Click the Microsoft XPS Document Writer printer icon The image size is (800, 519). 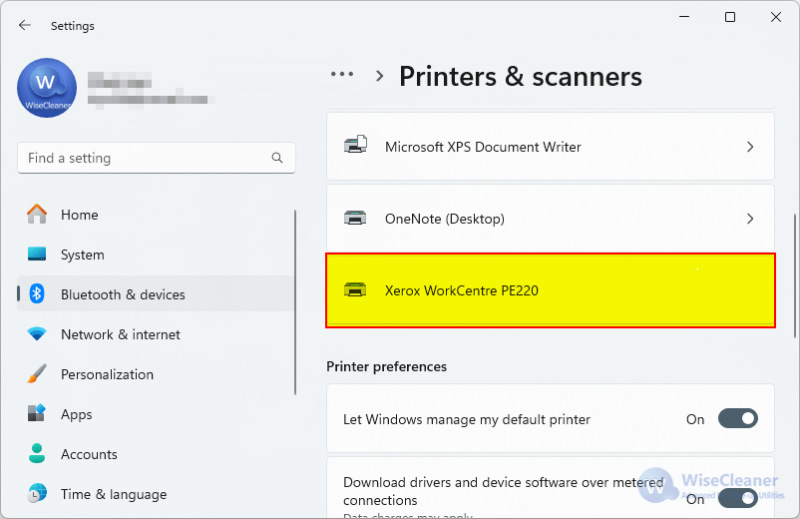(x=355, y=146)
